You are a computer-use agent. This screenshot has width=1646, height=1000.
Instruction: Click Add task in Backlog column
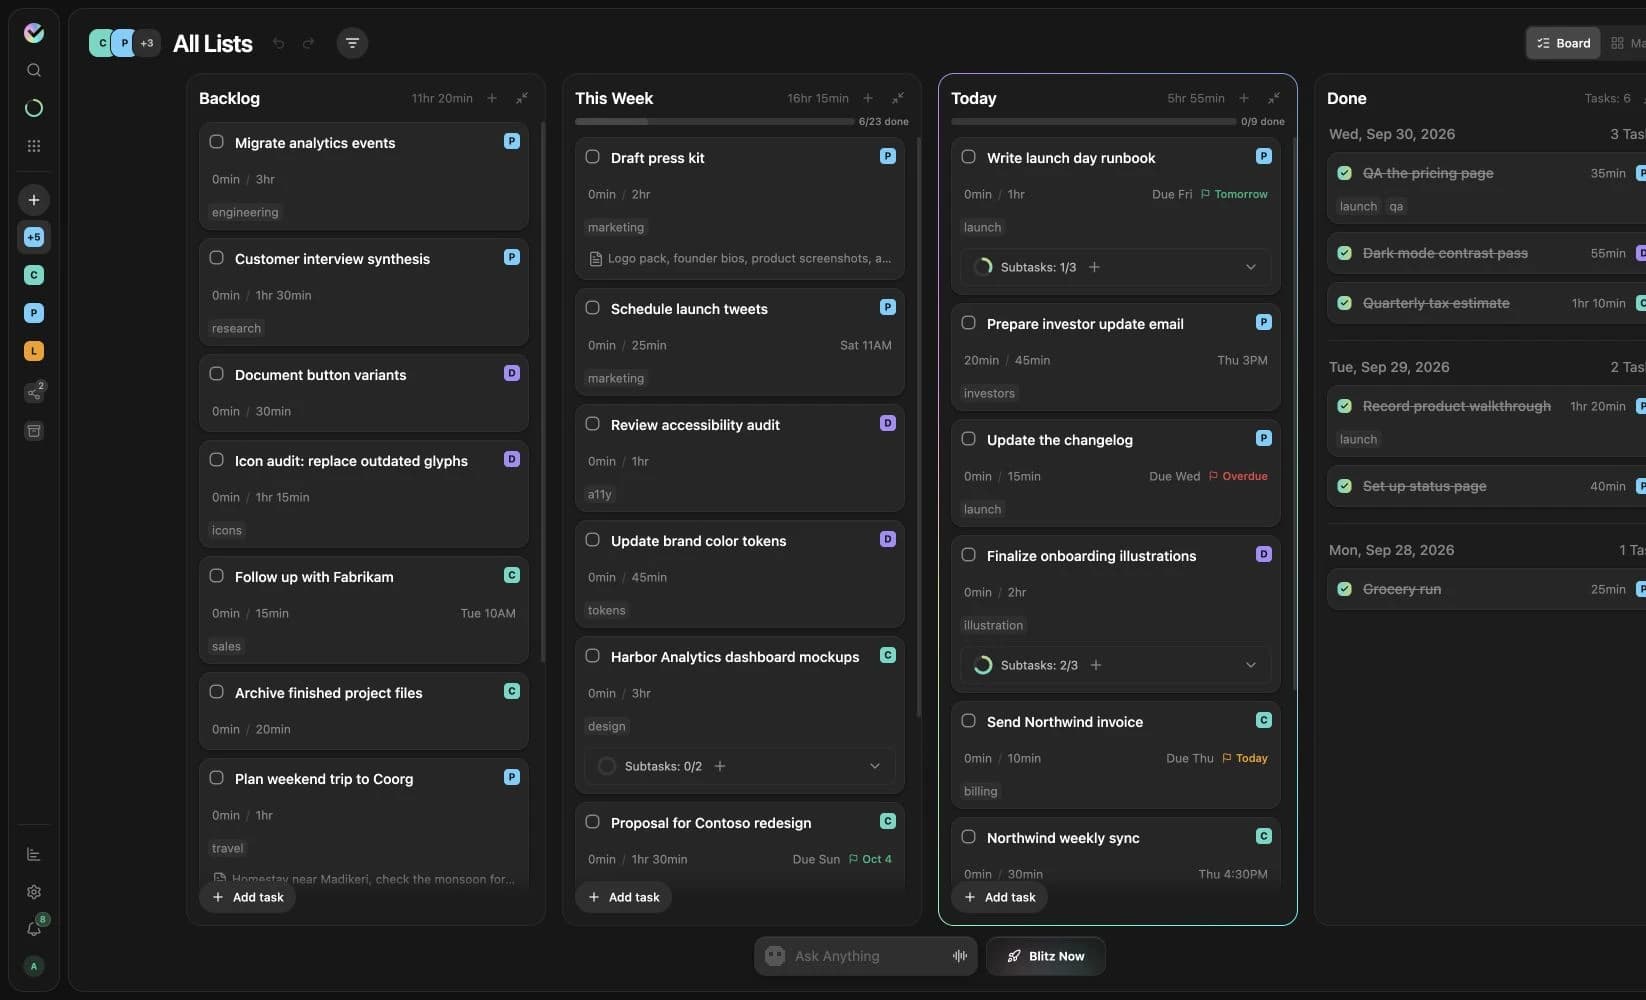coord(248,897)
